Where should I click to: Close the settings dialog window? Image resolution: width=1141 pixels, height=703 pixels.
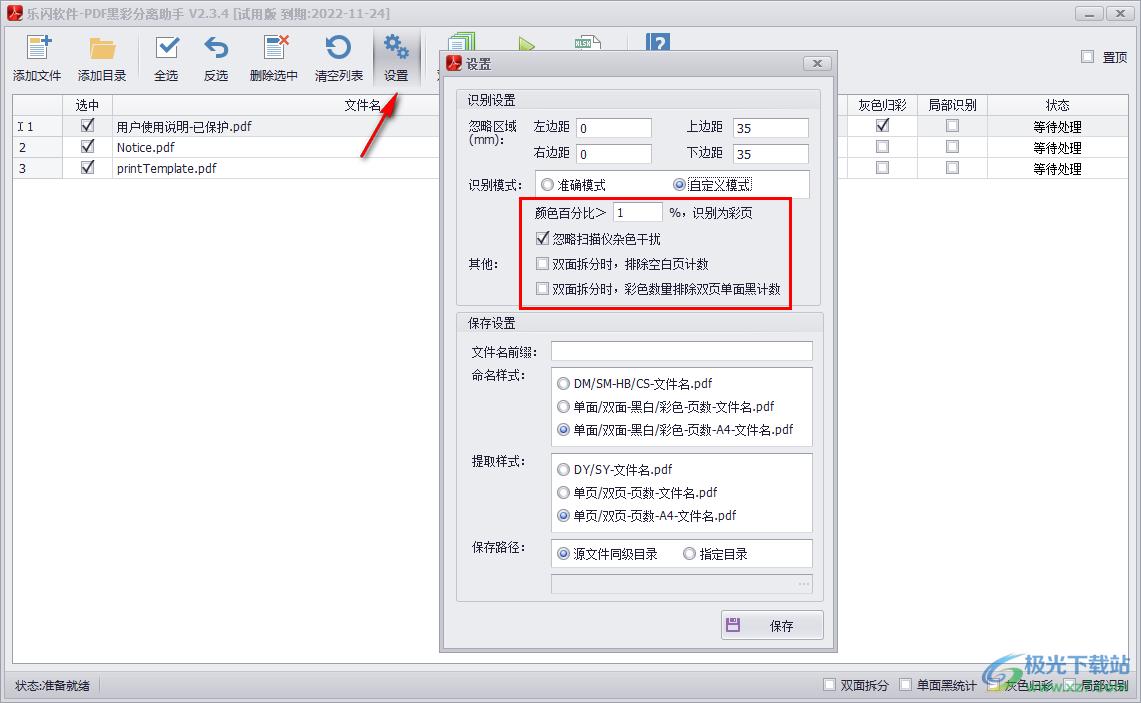coord(817,63)
